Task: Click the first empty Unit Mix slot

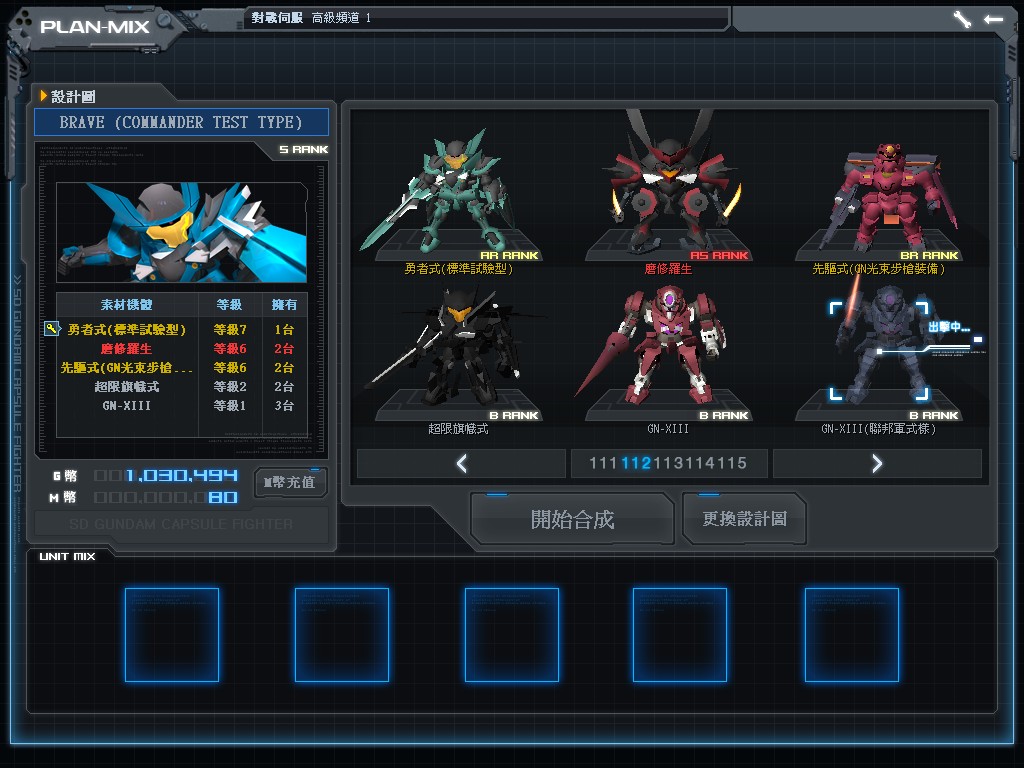Action: [172, 635]
